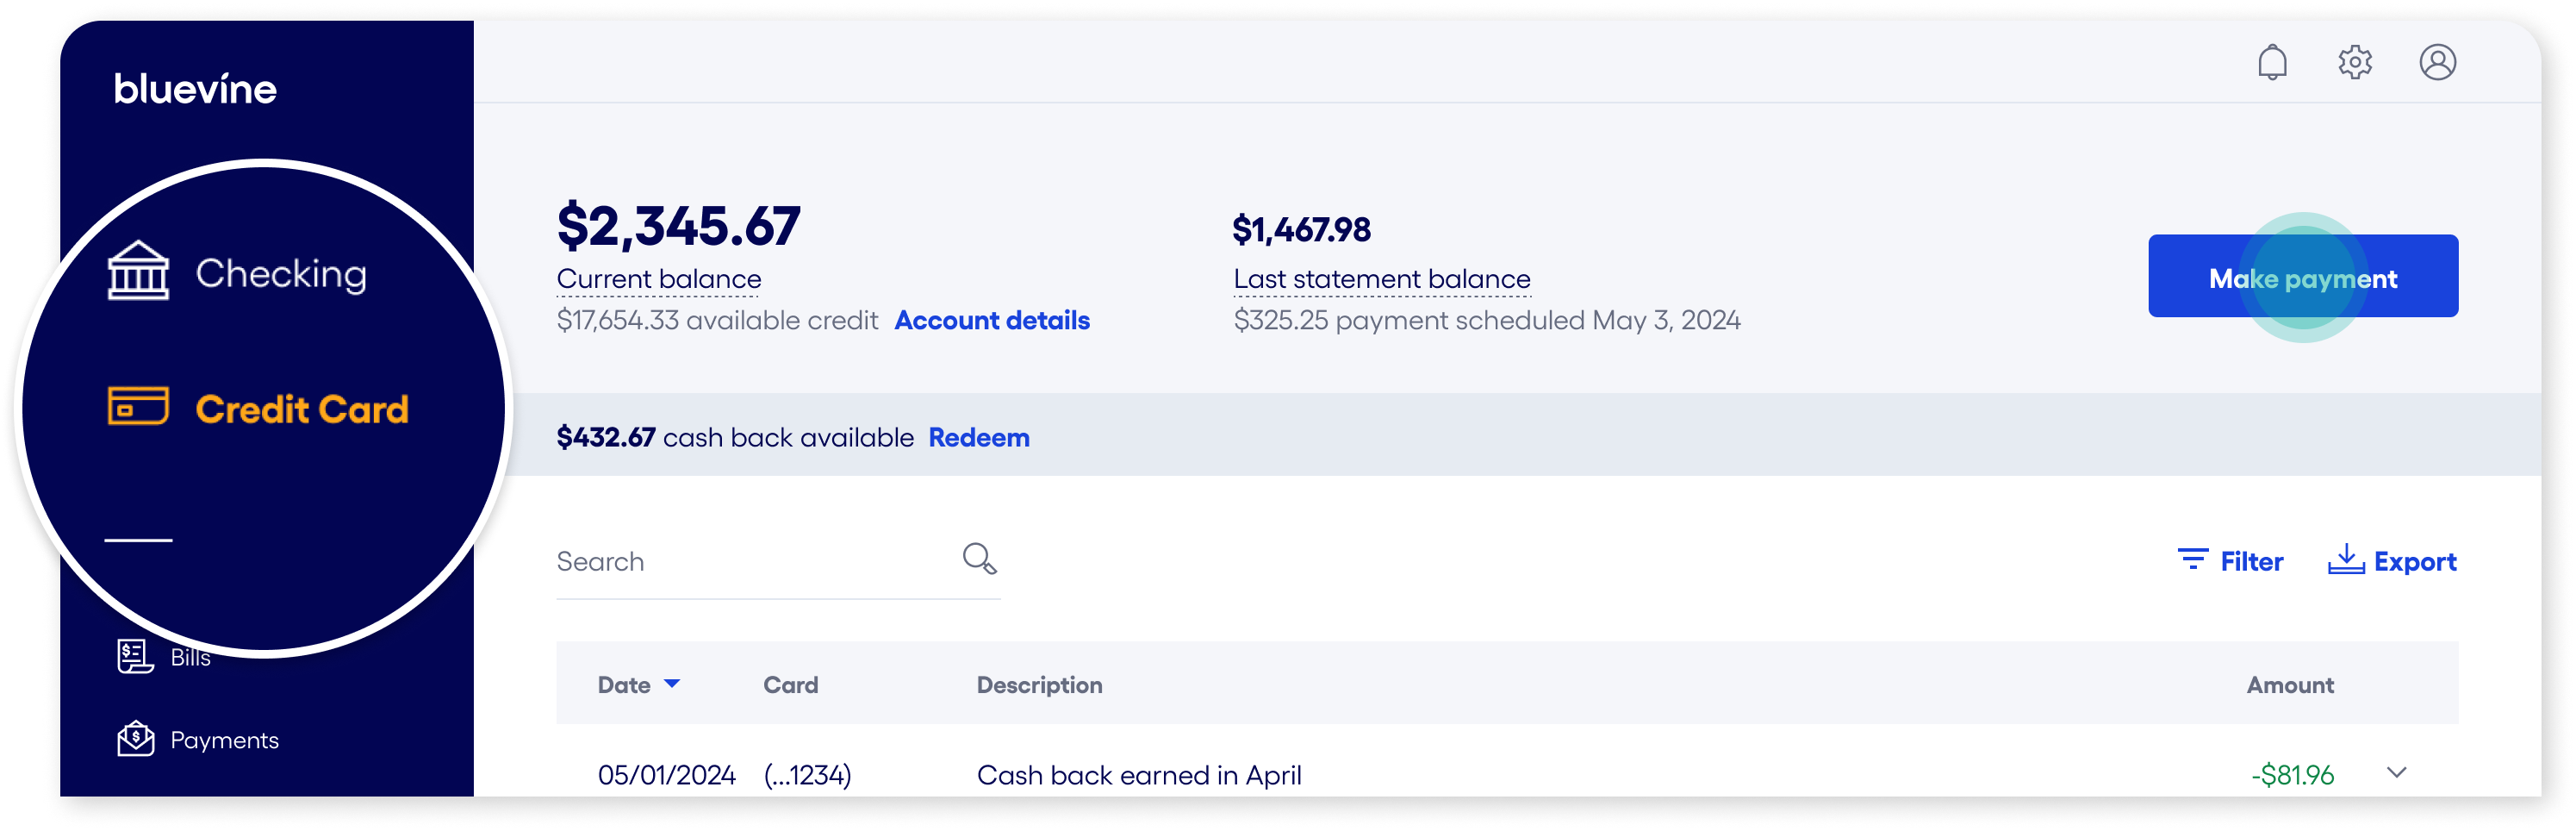Open settings using the gear icon

tap(2354, 61)
